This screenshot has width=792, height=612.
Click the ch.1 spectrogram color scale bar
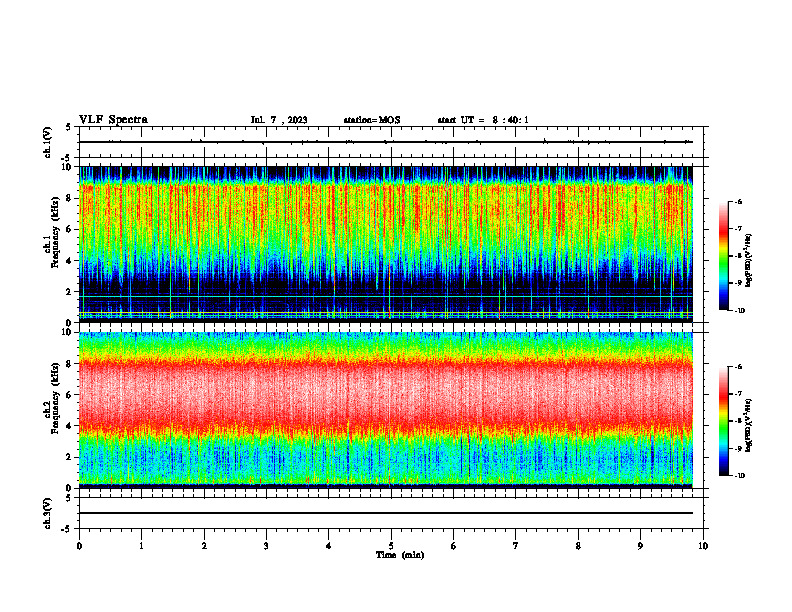pyautogui.click(x=724, y=256)
